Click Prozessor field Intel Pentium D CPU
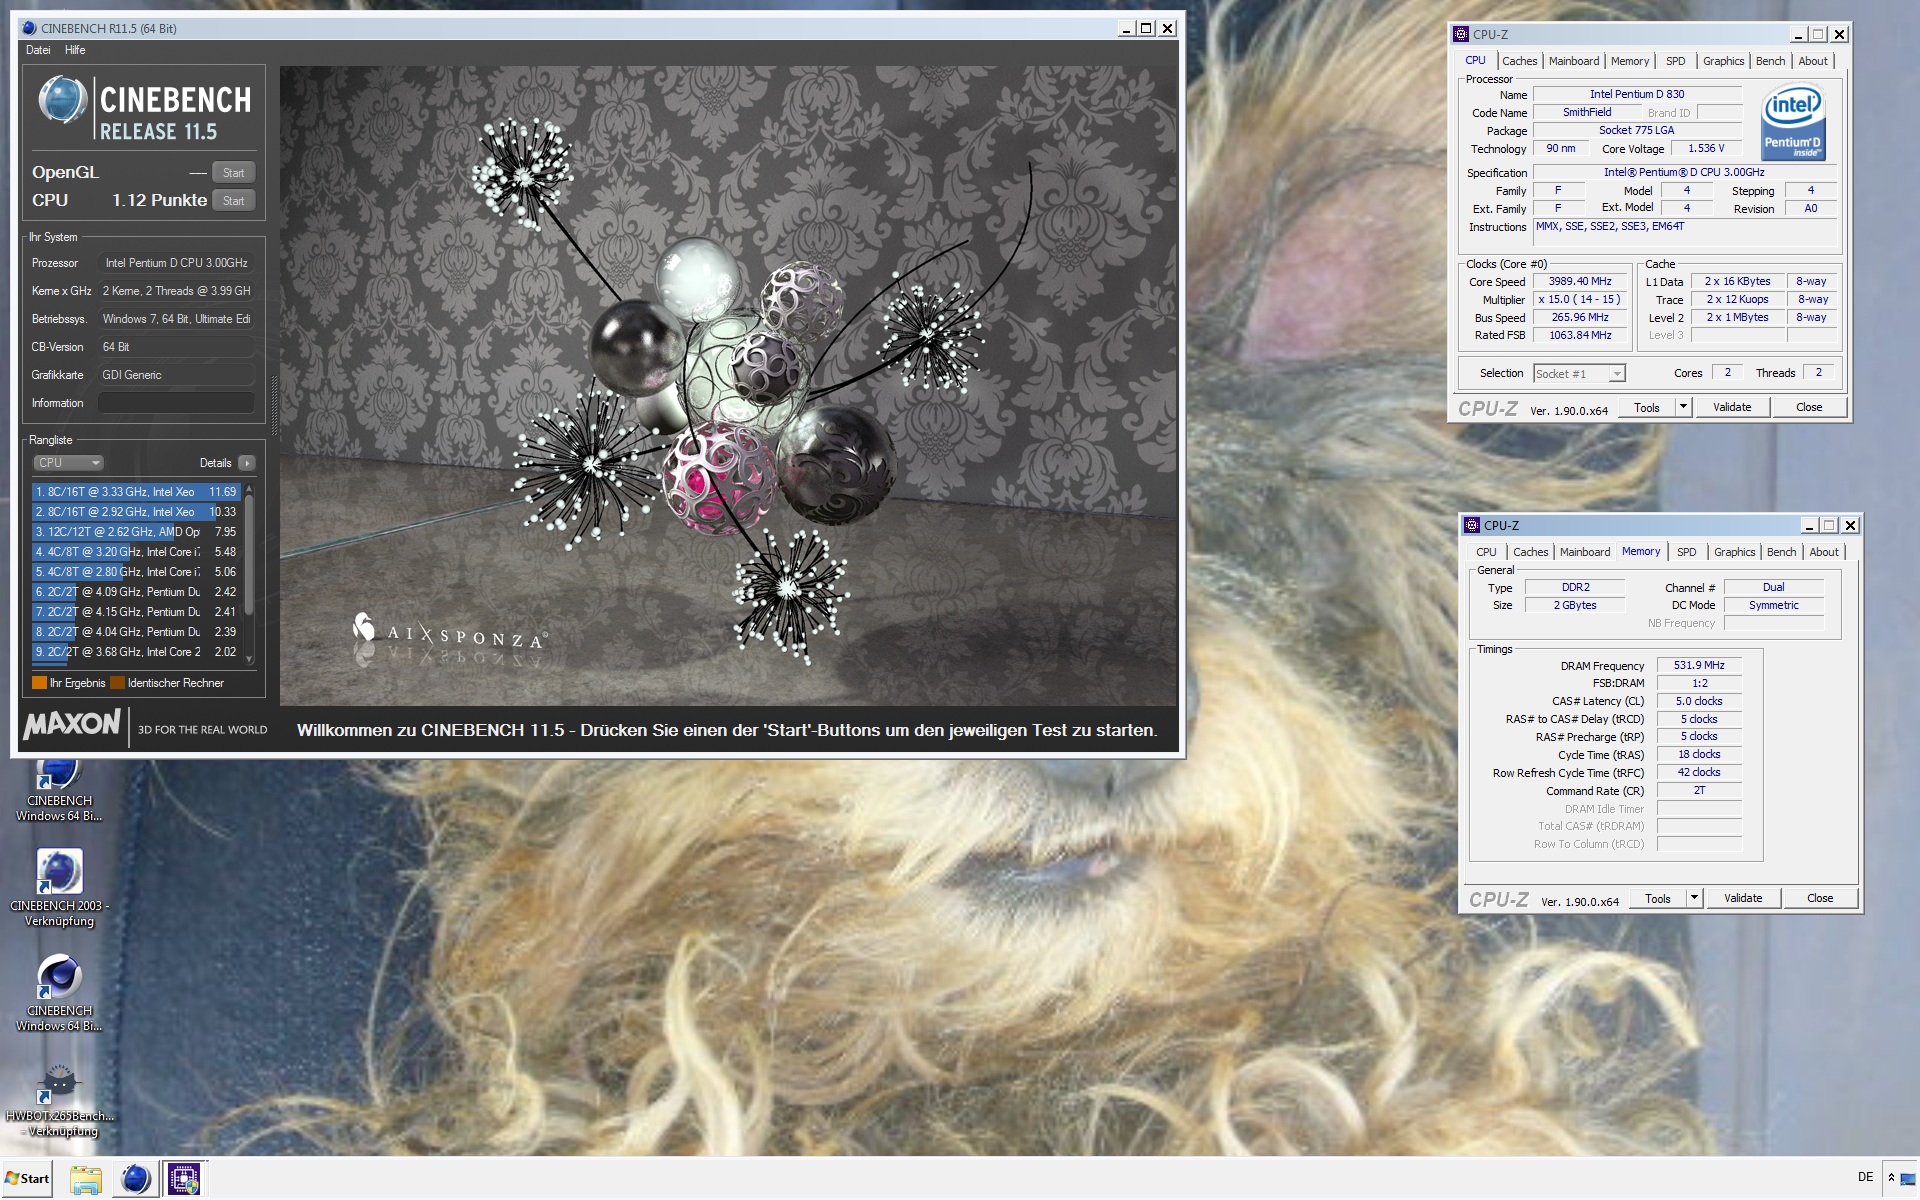1920x1200 pixels. 176,263
